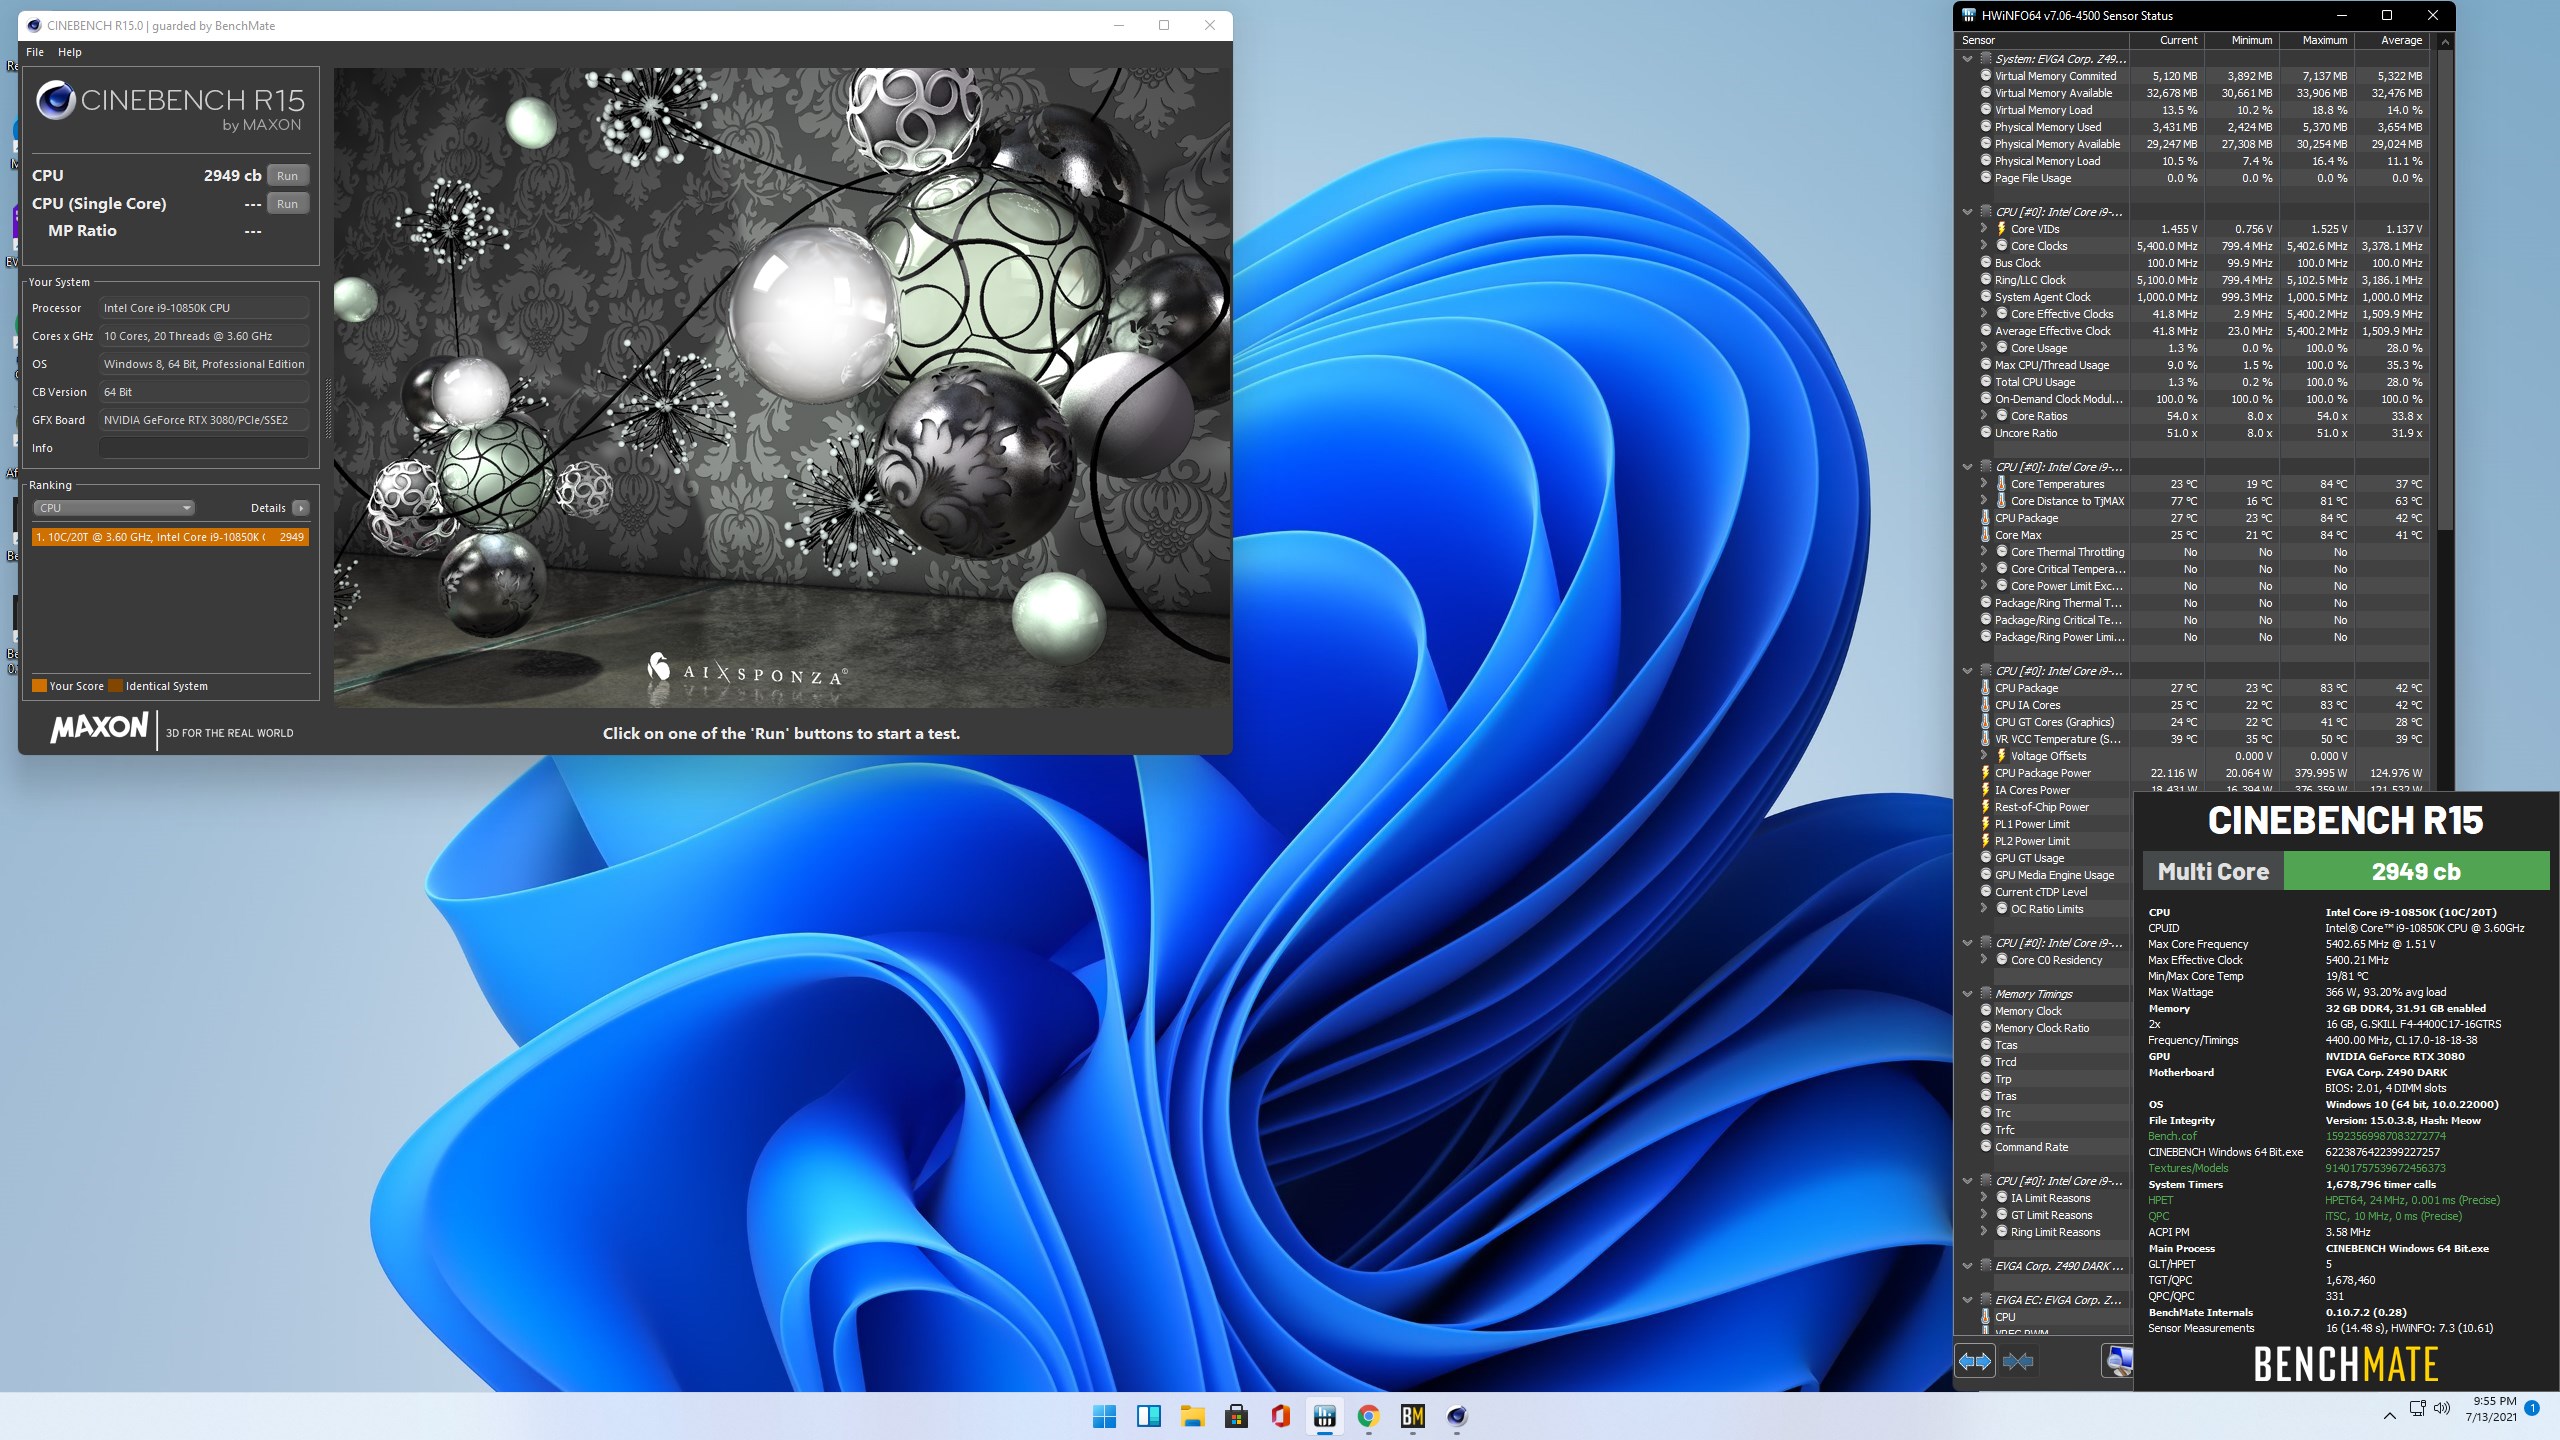Open Office from the taskbar
The image size is (2560, 1440).
point(1281,1416)
